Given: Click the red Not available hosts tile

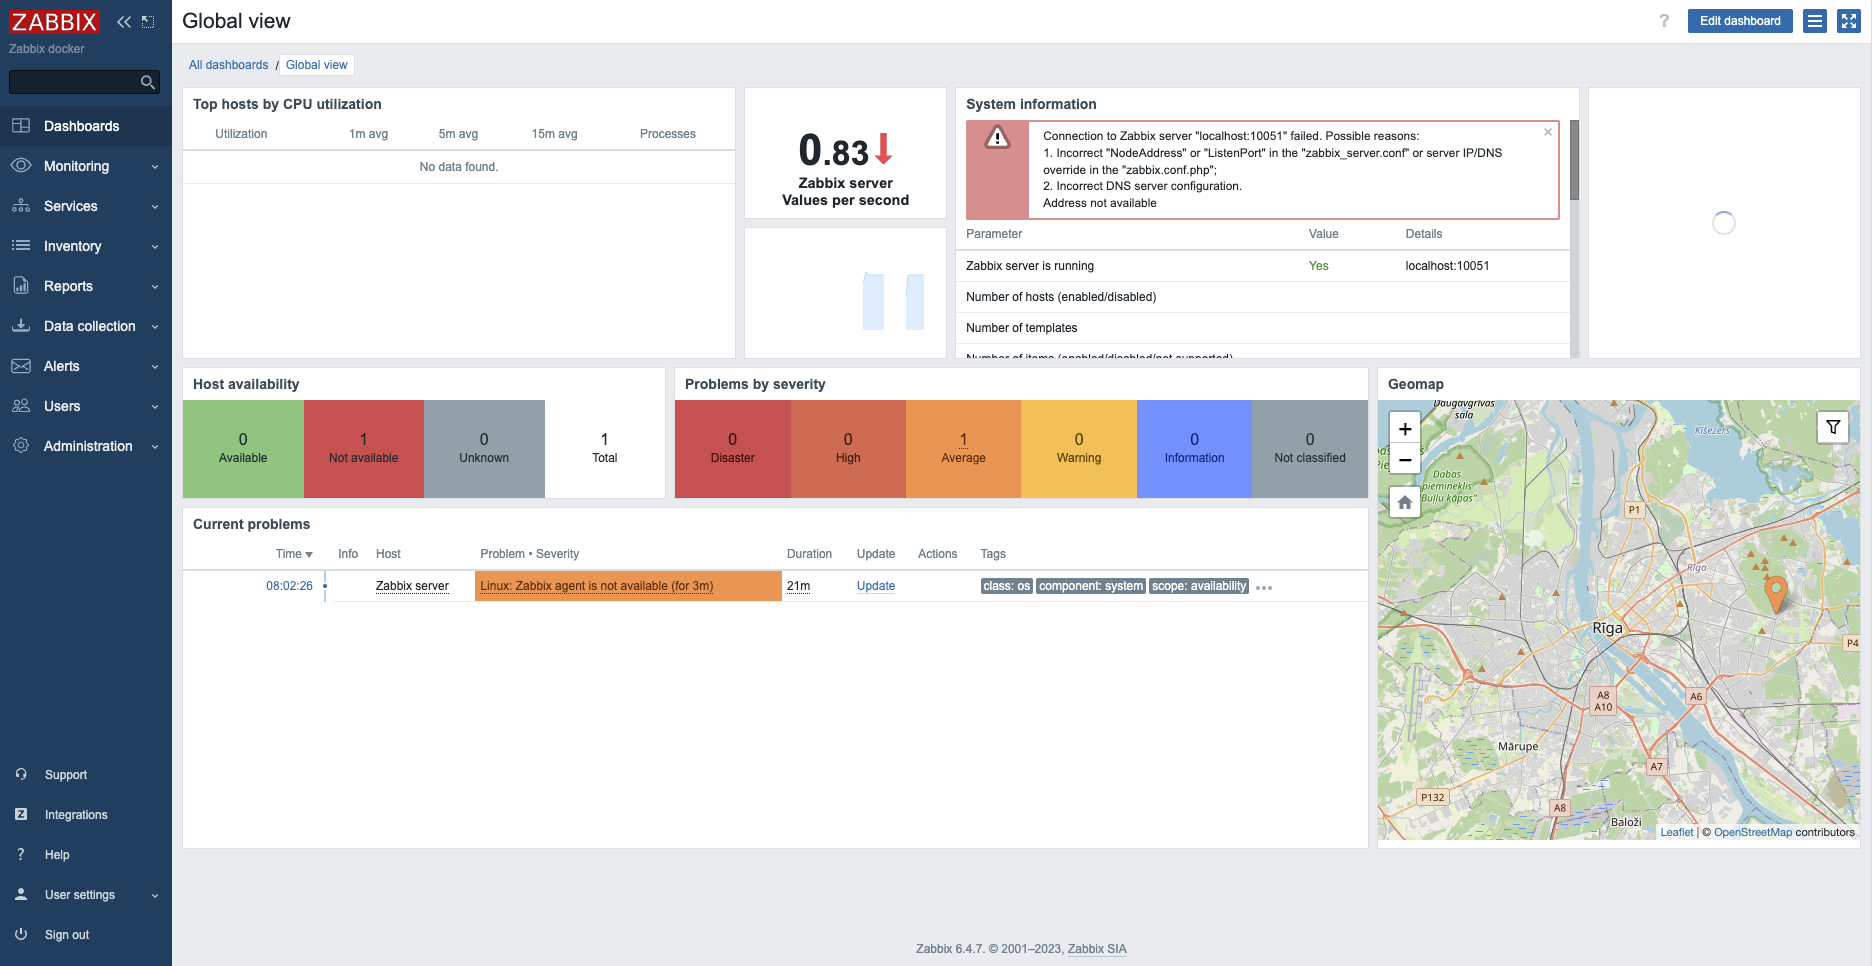Looking at the screenshot, I should click(x=364, y=449).
